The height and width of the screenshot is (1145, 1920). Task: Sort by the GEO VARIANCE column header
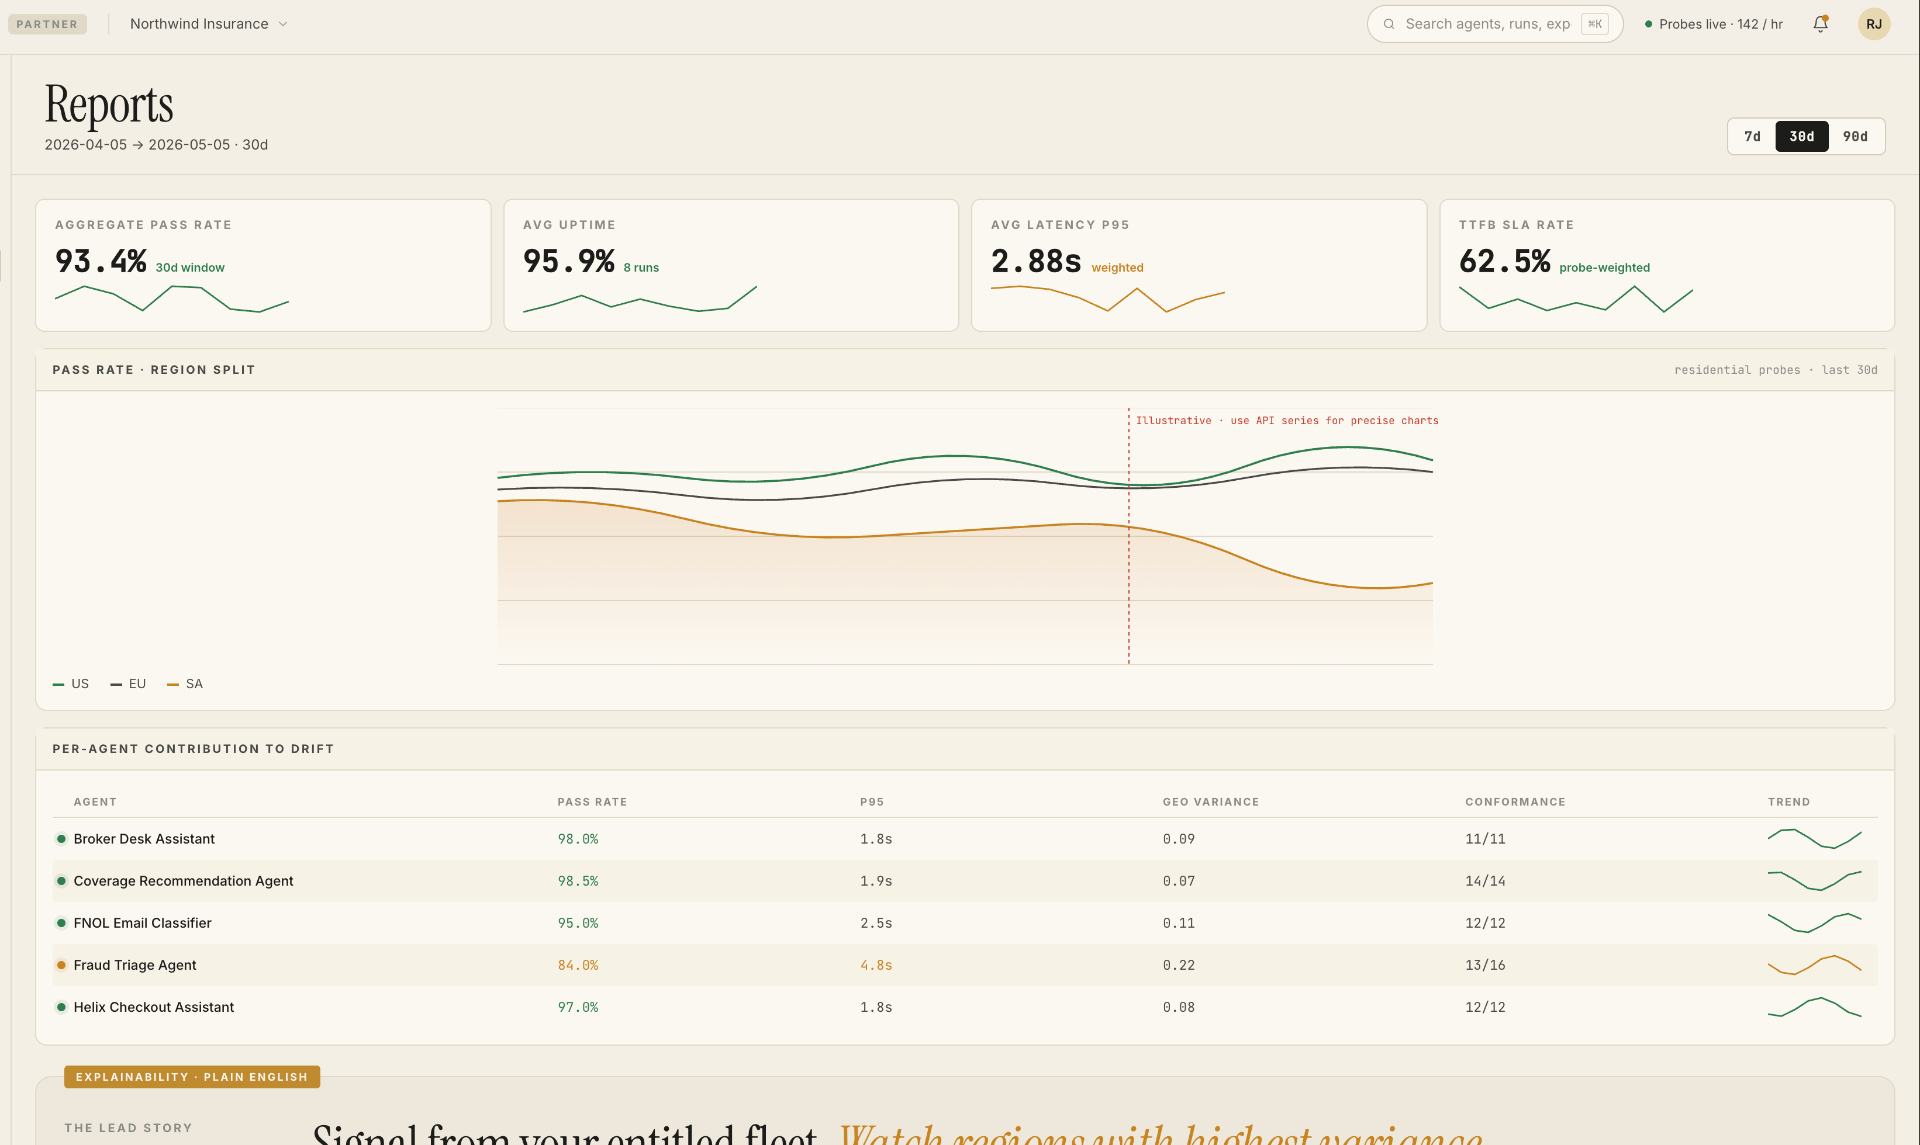pyautogui.click(x=1211, y=802)
